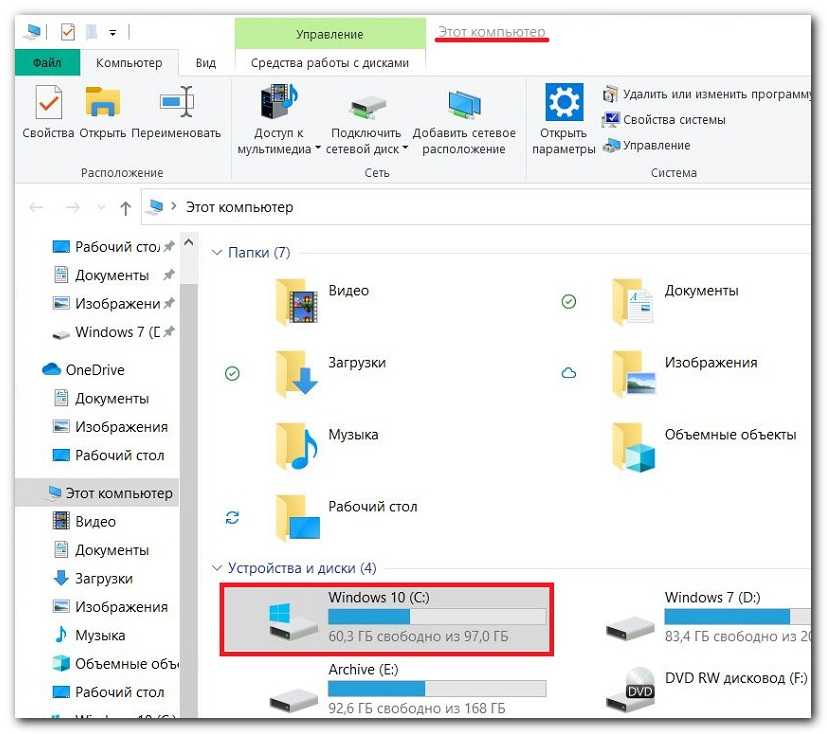Open Видео in the navigation pane

pyautogui.click(x=84, y=521)
